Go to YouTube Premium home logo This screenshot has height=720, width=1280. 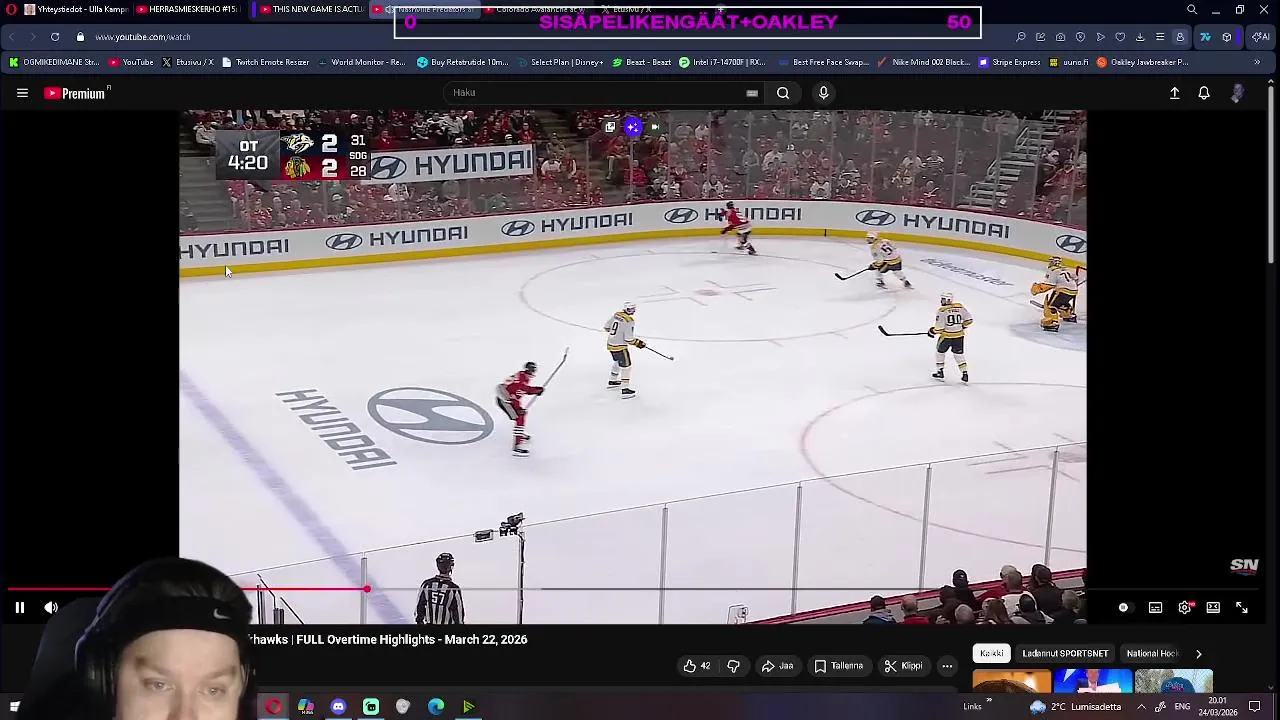pos(75,93)
